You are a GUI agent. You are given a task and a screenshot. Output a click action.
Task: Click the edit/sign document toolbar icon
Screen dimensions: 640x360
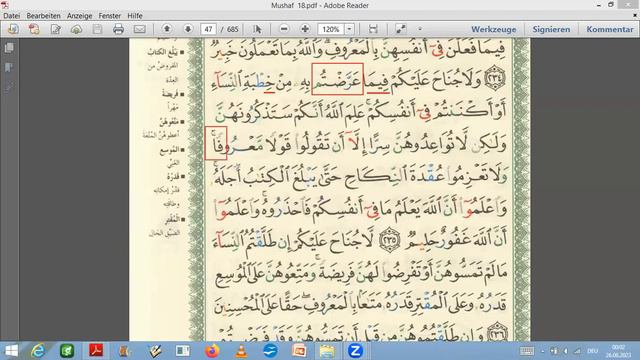point(55,29)
